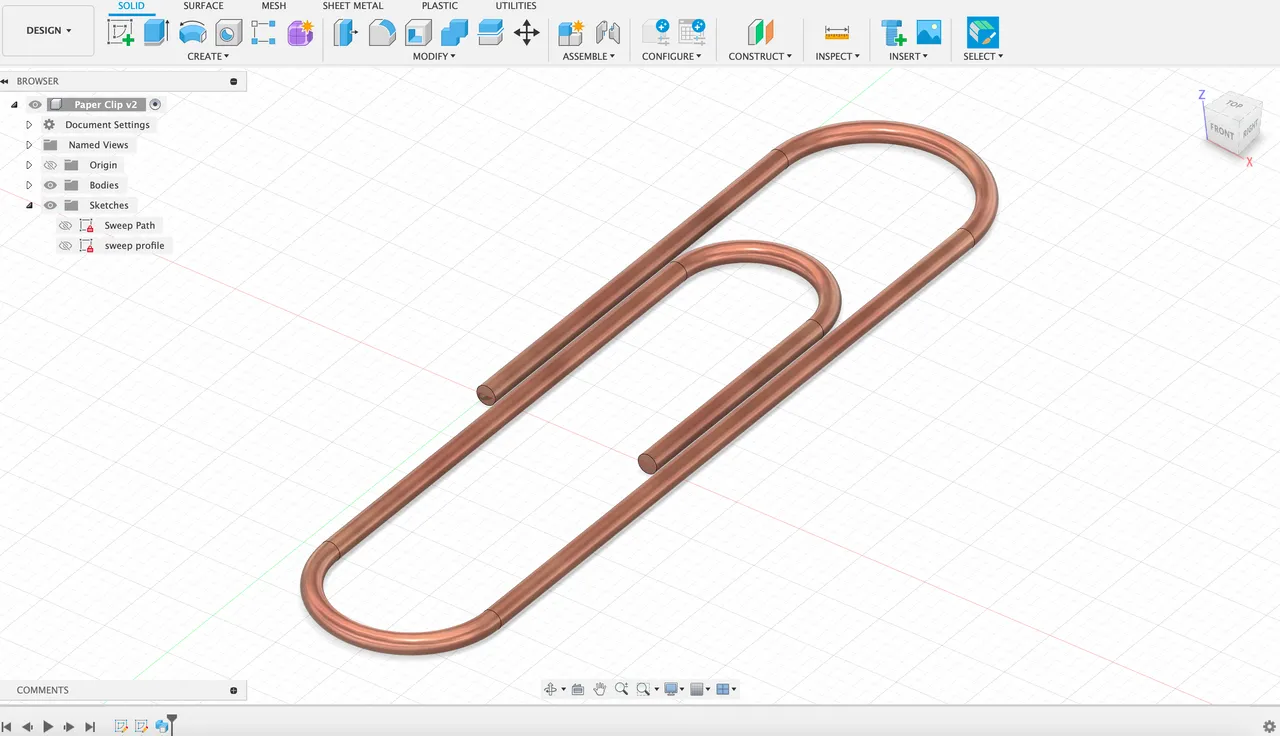The height and width of the screenshot is (736, 1280).
Task: Expand the Document Settings node
Action: [28, 124]
